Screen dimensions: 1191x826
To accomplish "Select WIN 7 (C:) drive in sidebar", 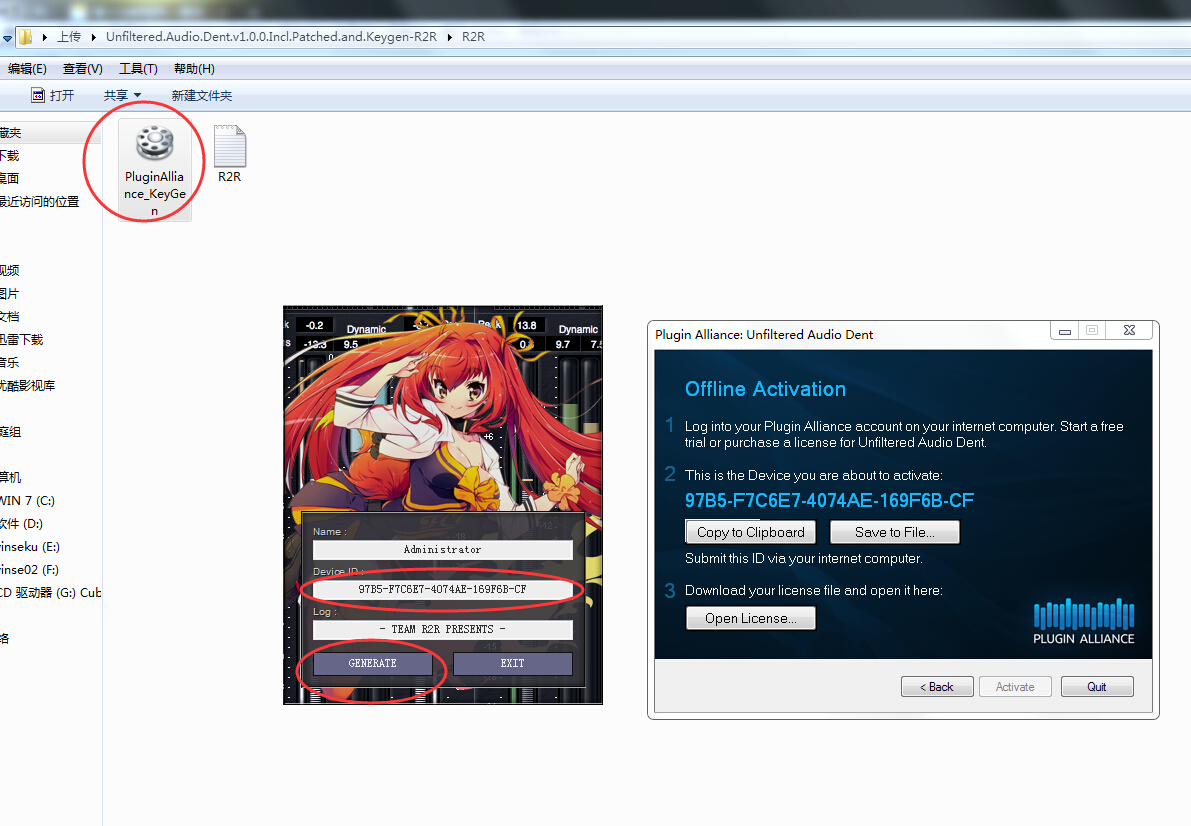I will [x=27, y=500].
